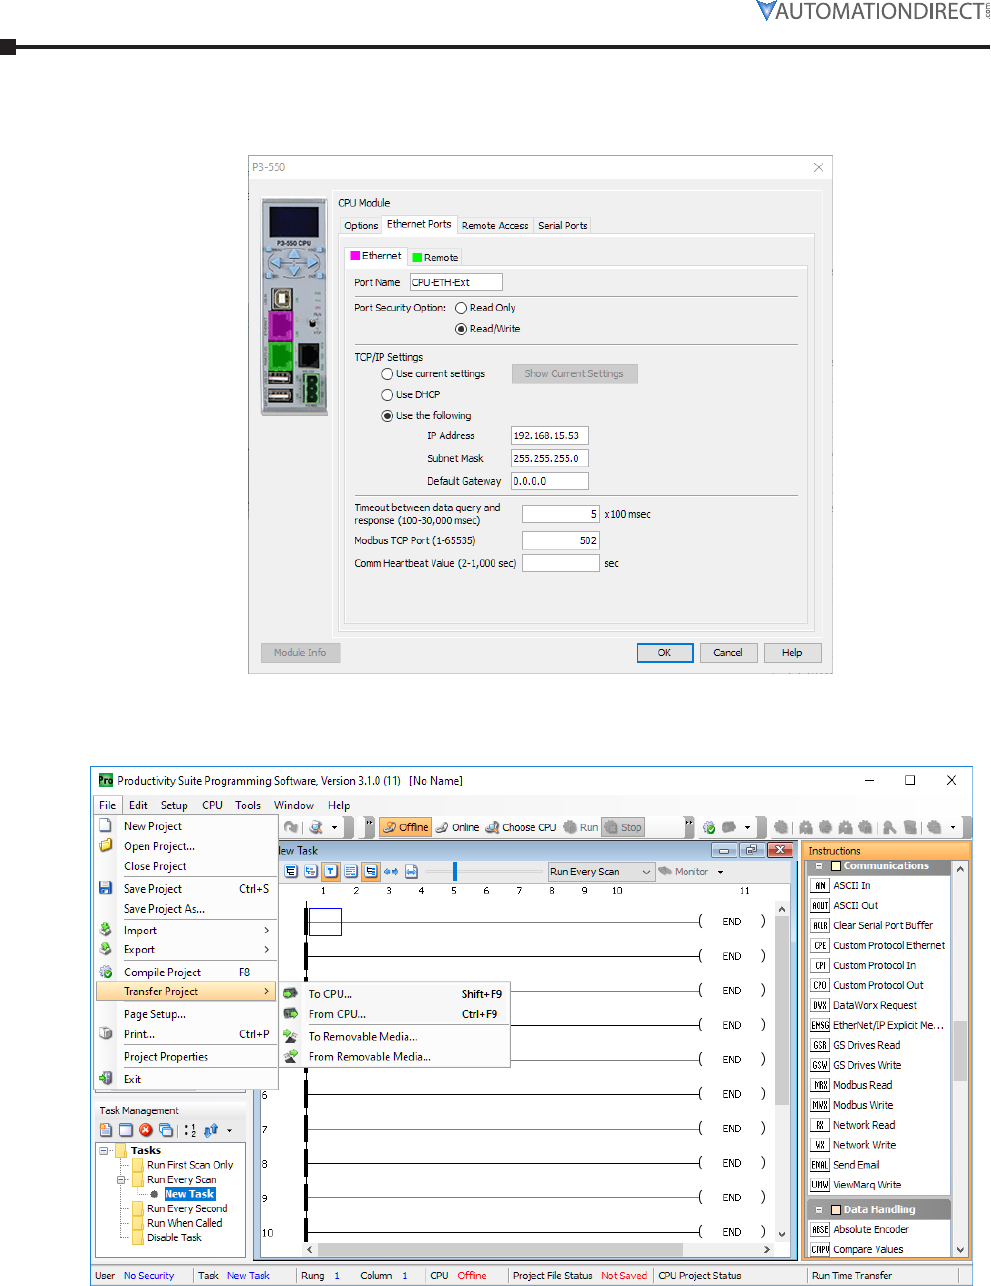Open the Options tab in CPU Module
The width and height of the screenshot is (991, 1286).
[x=361, y=226]
